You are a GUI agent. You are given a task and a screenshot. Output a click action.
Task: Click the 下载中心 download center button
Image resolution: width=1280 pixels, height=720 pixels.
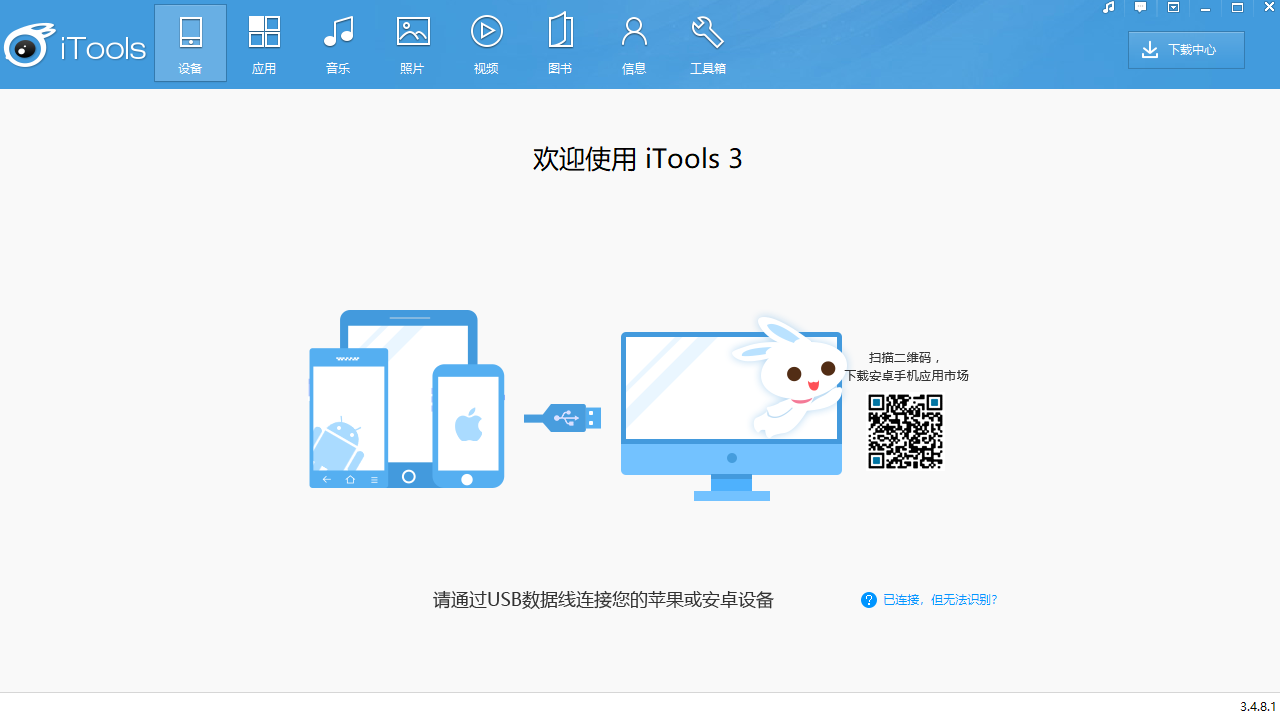coord(1186,50)
